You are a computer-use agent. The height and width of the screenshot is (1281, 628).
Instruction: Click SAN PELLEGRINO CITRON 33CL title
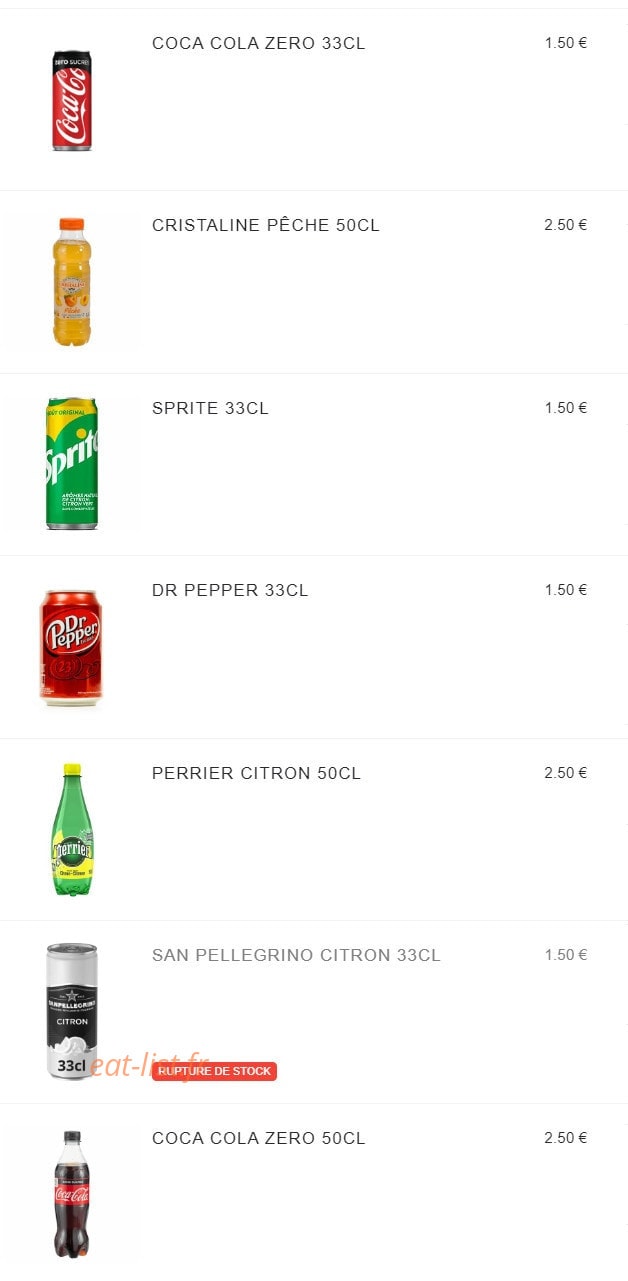point(296,956)
